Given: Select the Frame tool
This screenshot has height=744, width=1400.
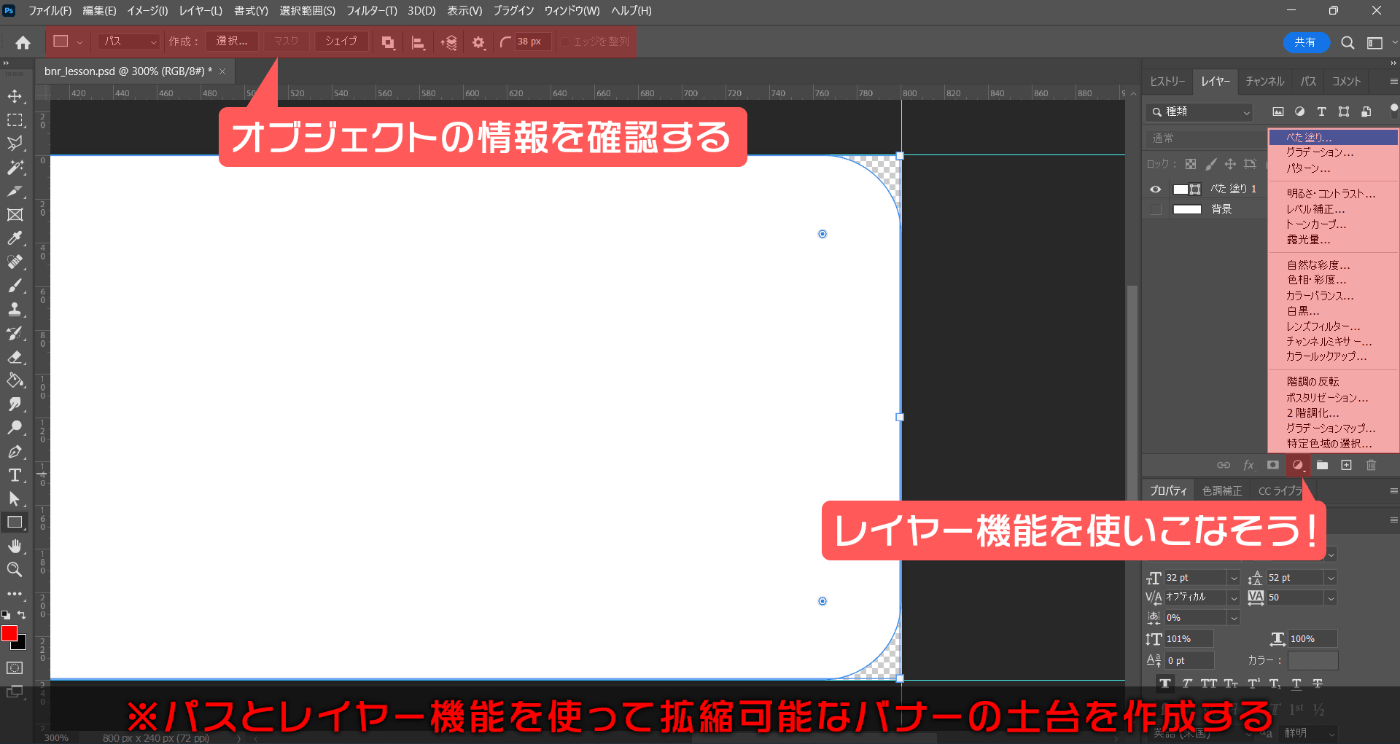Looking at the screenshot, I should [15, 215].
